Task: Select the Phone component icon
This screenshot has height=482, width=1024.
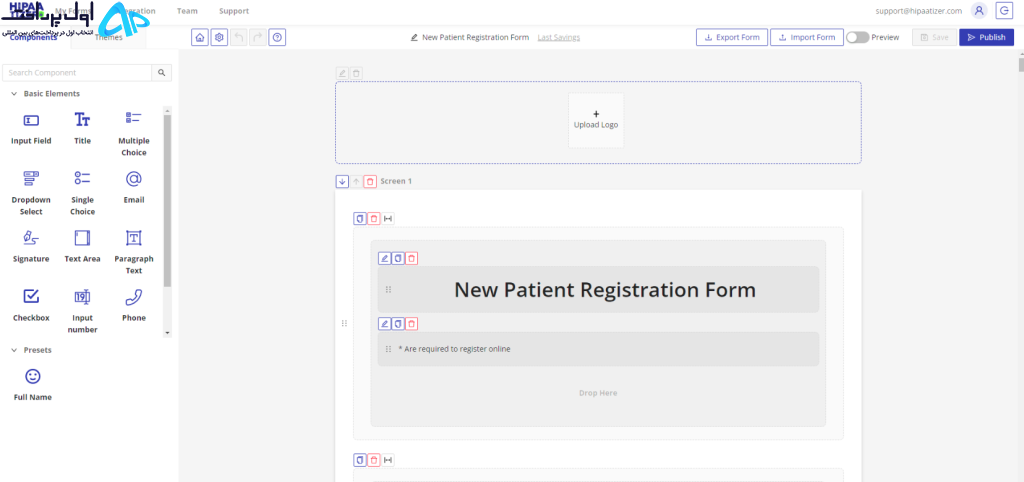Action: (x=133, y=297)
